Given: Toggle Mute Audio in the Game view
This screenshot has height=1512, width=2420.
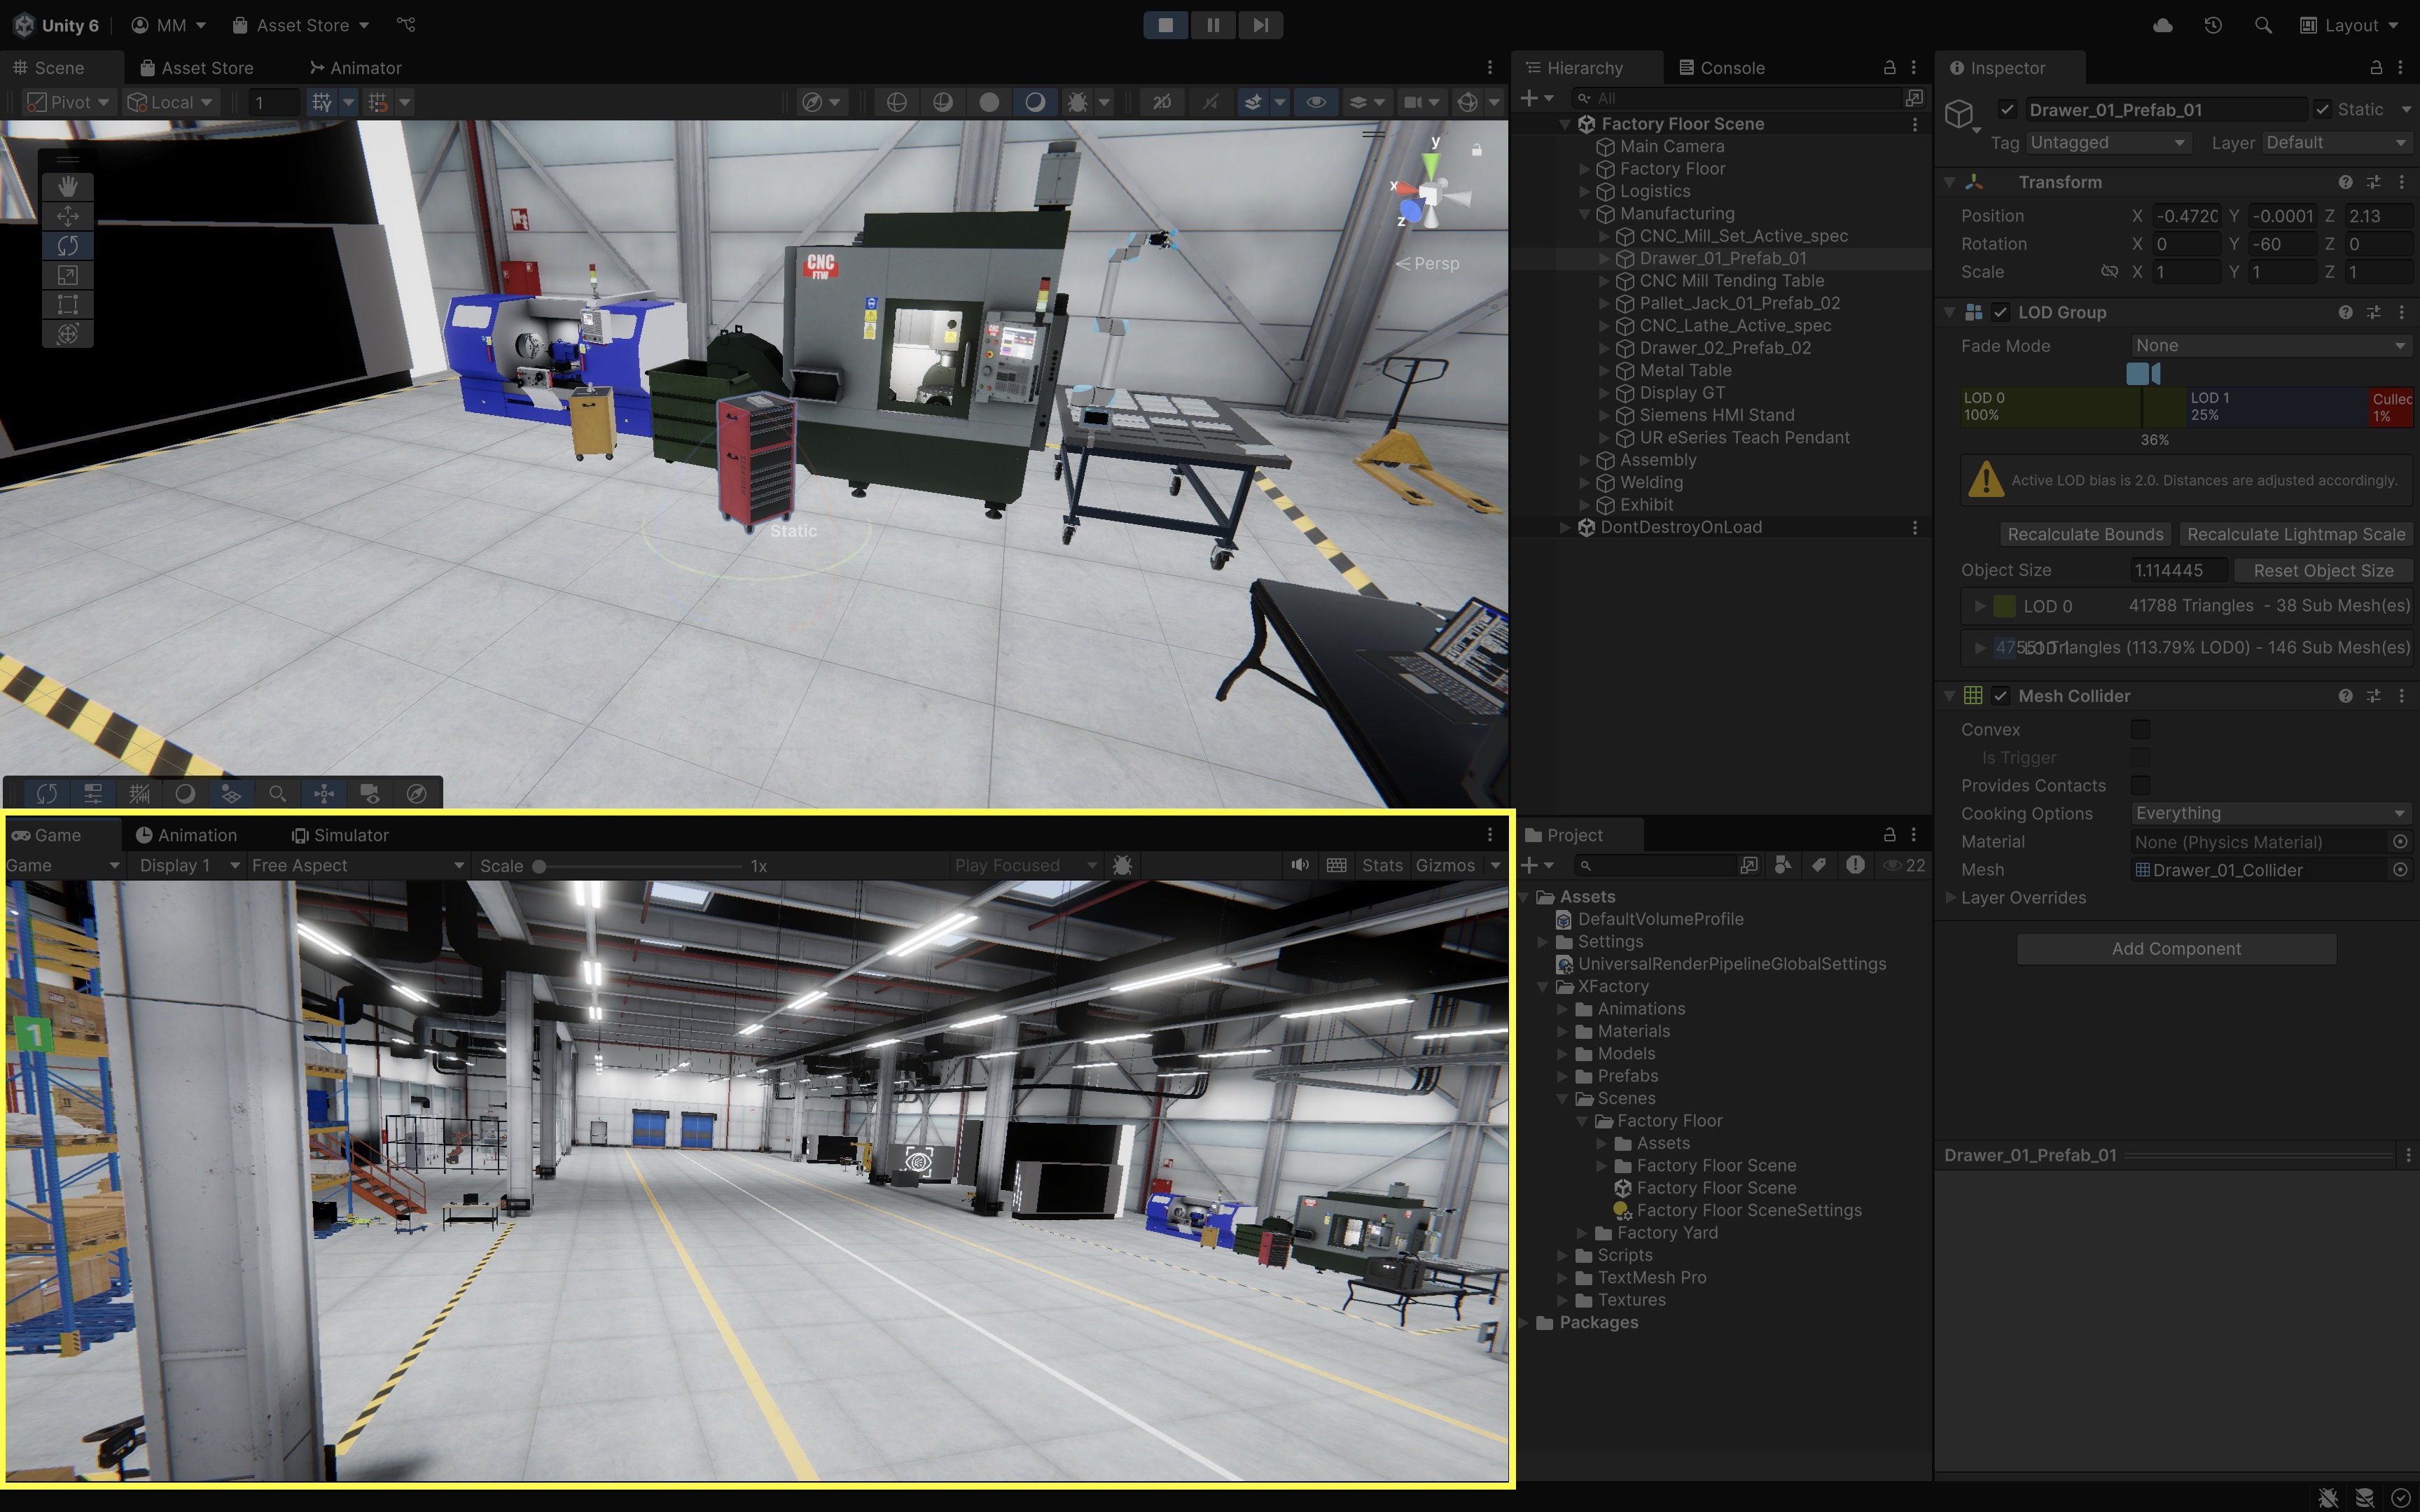Looking at the screenshot, I should (x=1299, y=865).
